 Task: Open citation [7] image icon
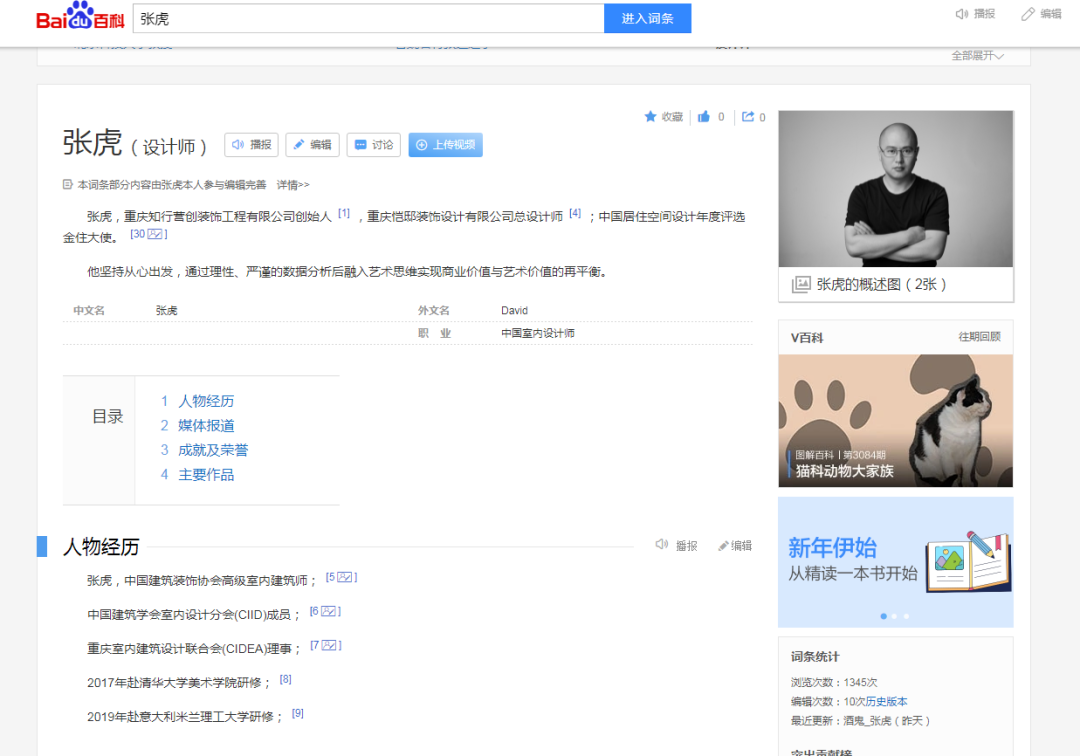point(329,645)
